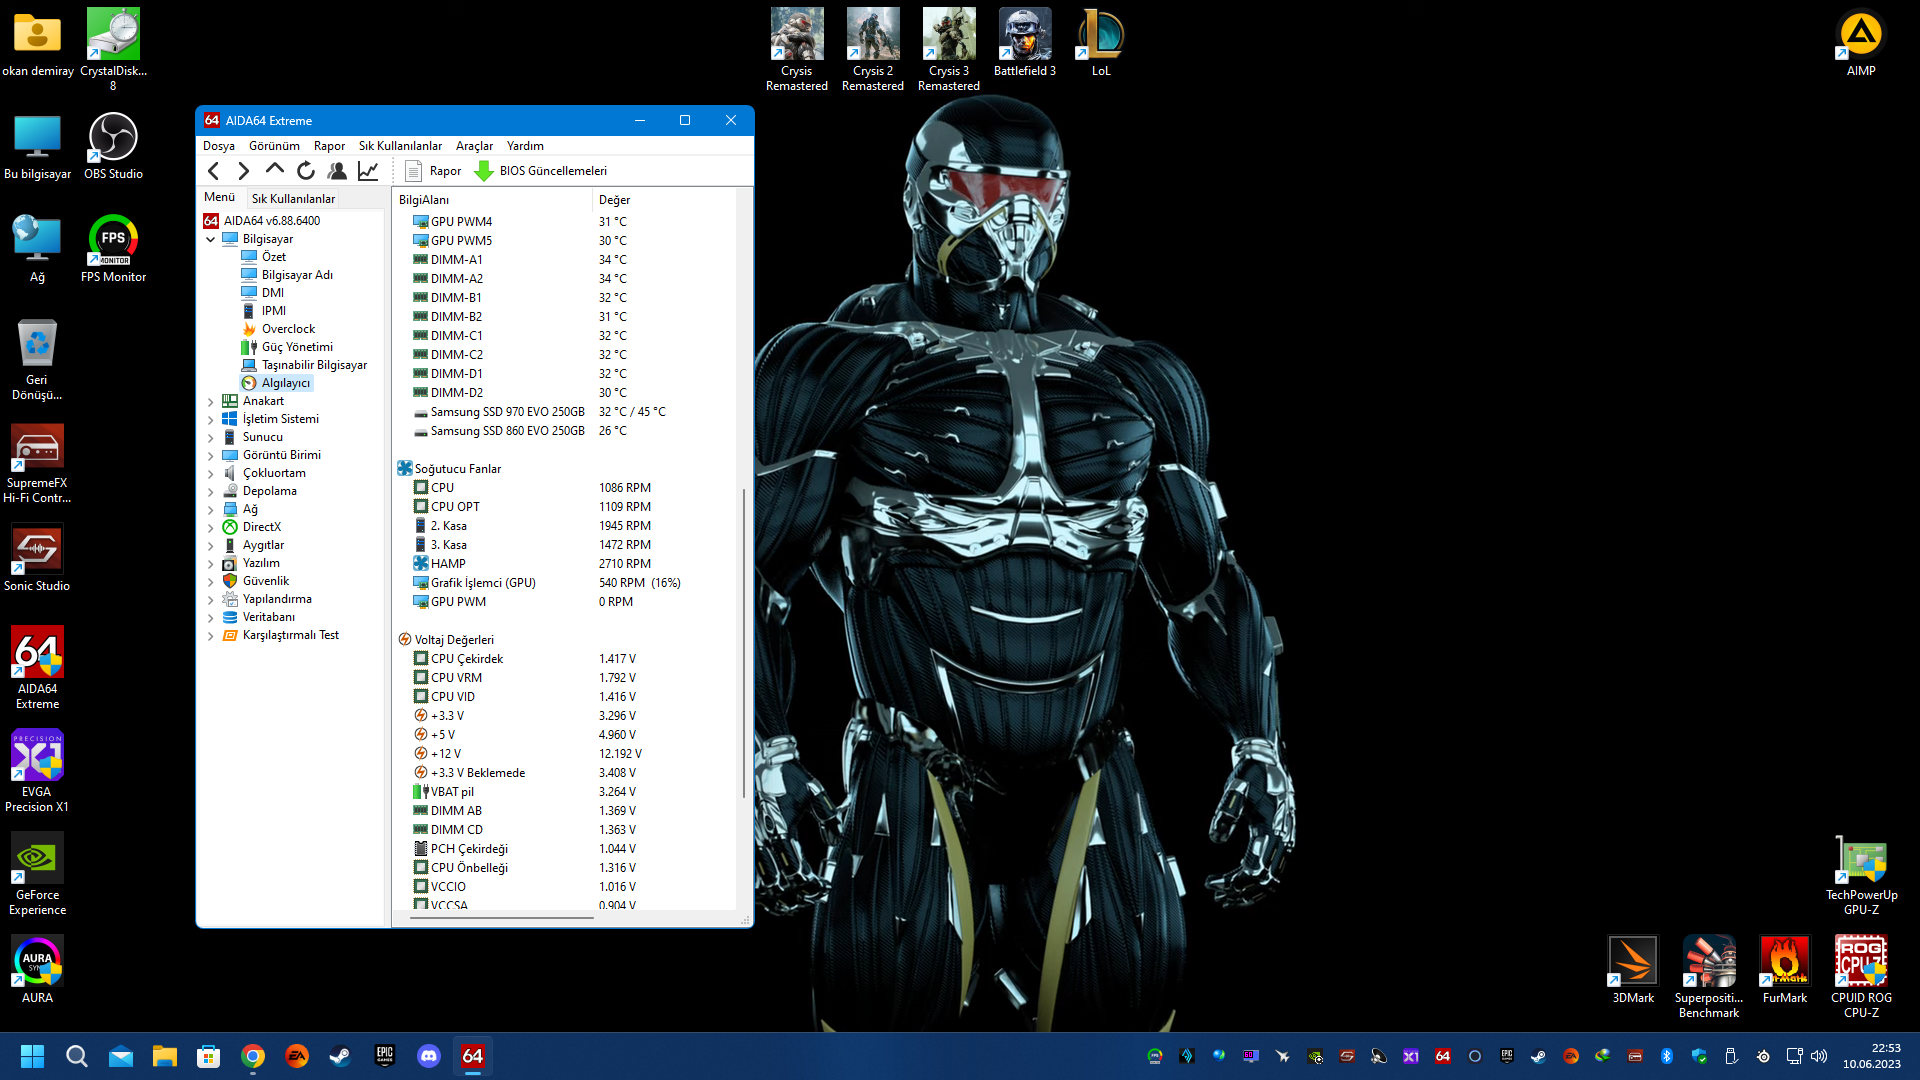
Task: Click the graph chart toolbar icon
Action: (x=368, y=171)
